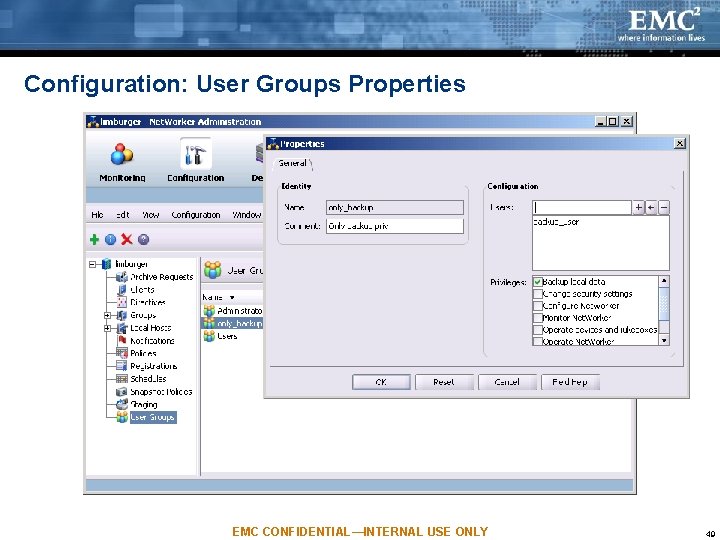Click the Name column sort arrow
Image resolution: width=720 pixels, height=540 pixels.
click(232, 298)
